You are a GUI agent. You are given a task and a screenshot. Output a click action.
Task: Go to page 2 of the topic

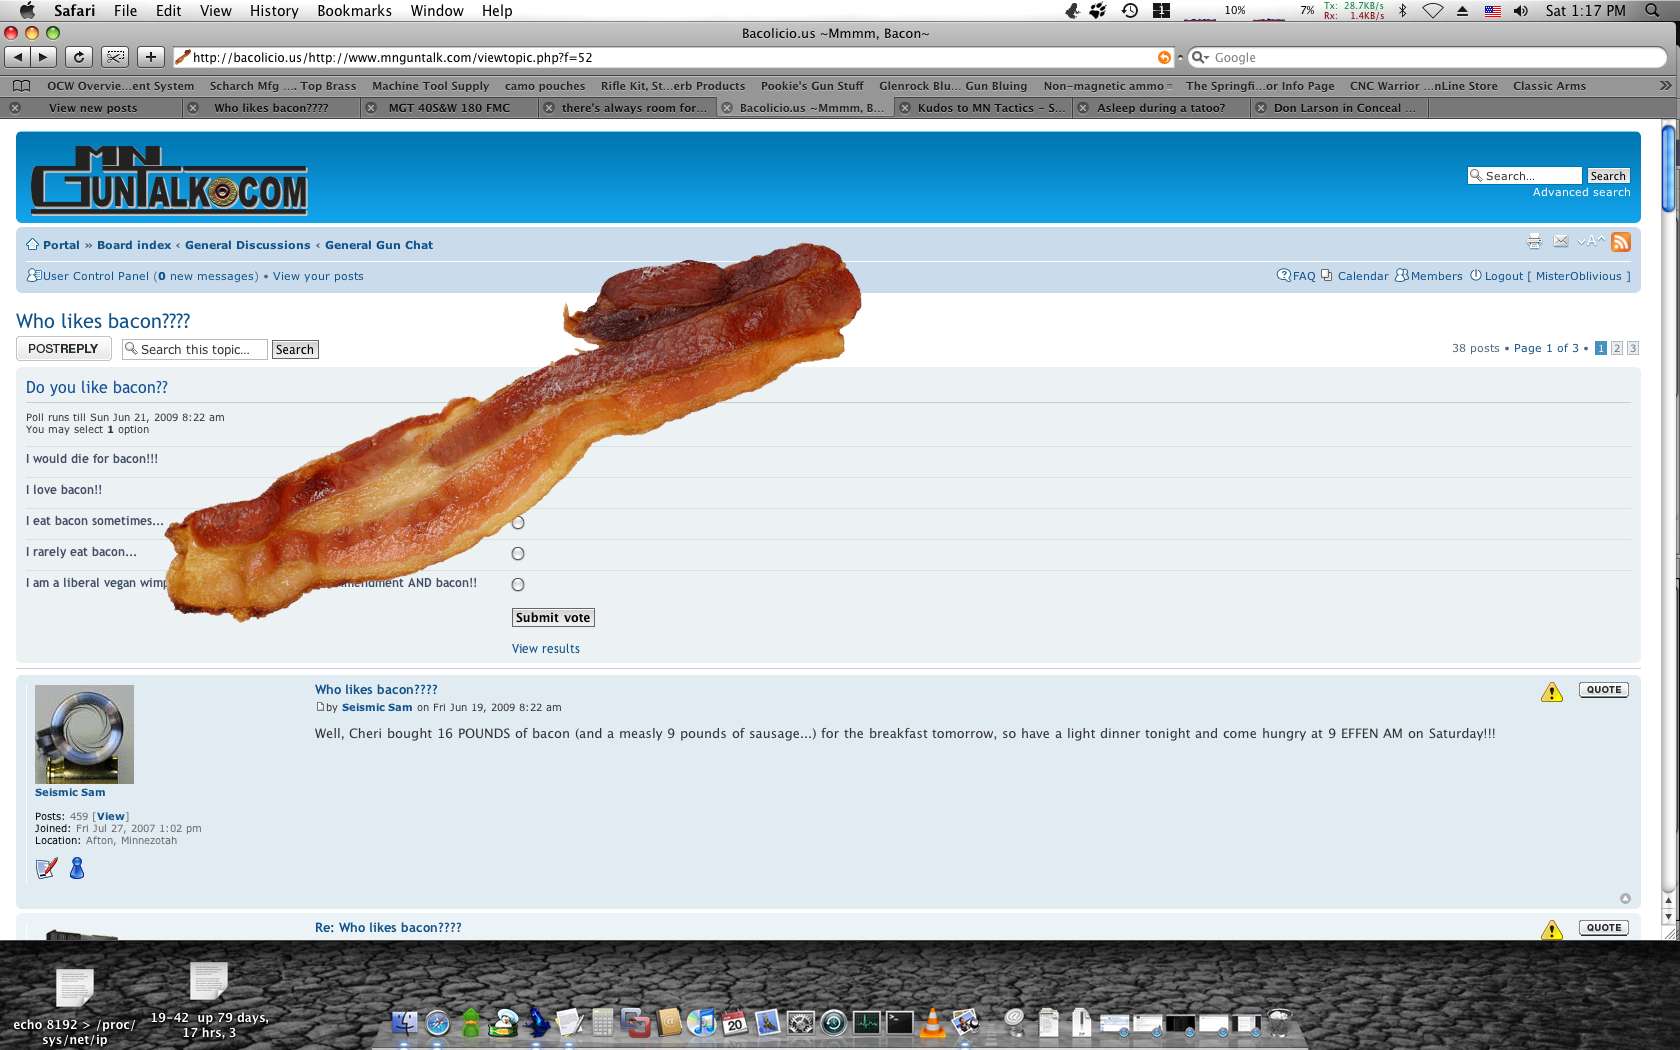1617,348
